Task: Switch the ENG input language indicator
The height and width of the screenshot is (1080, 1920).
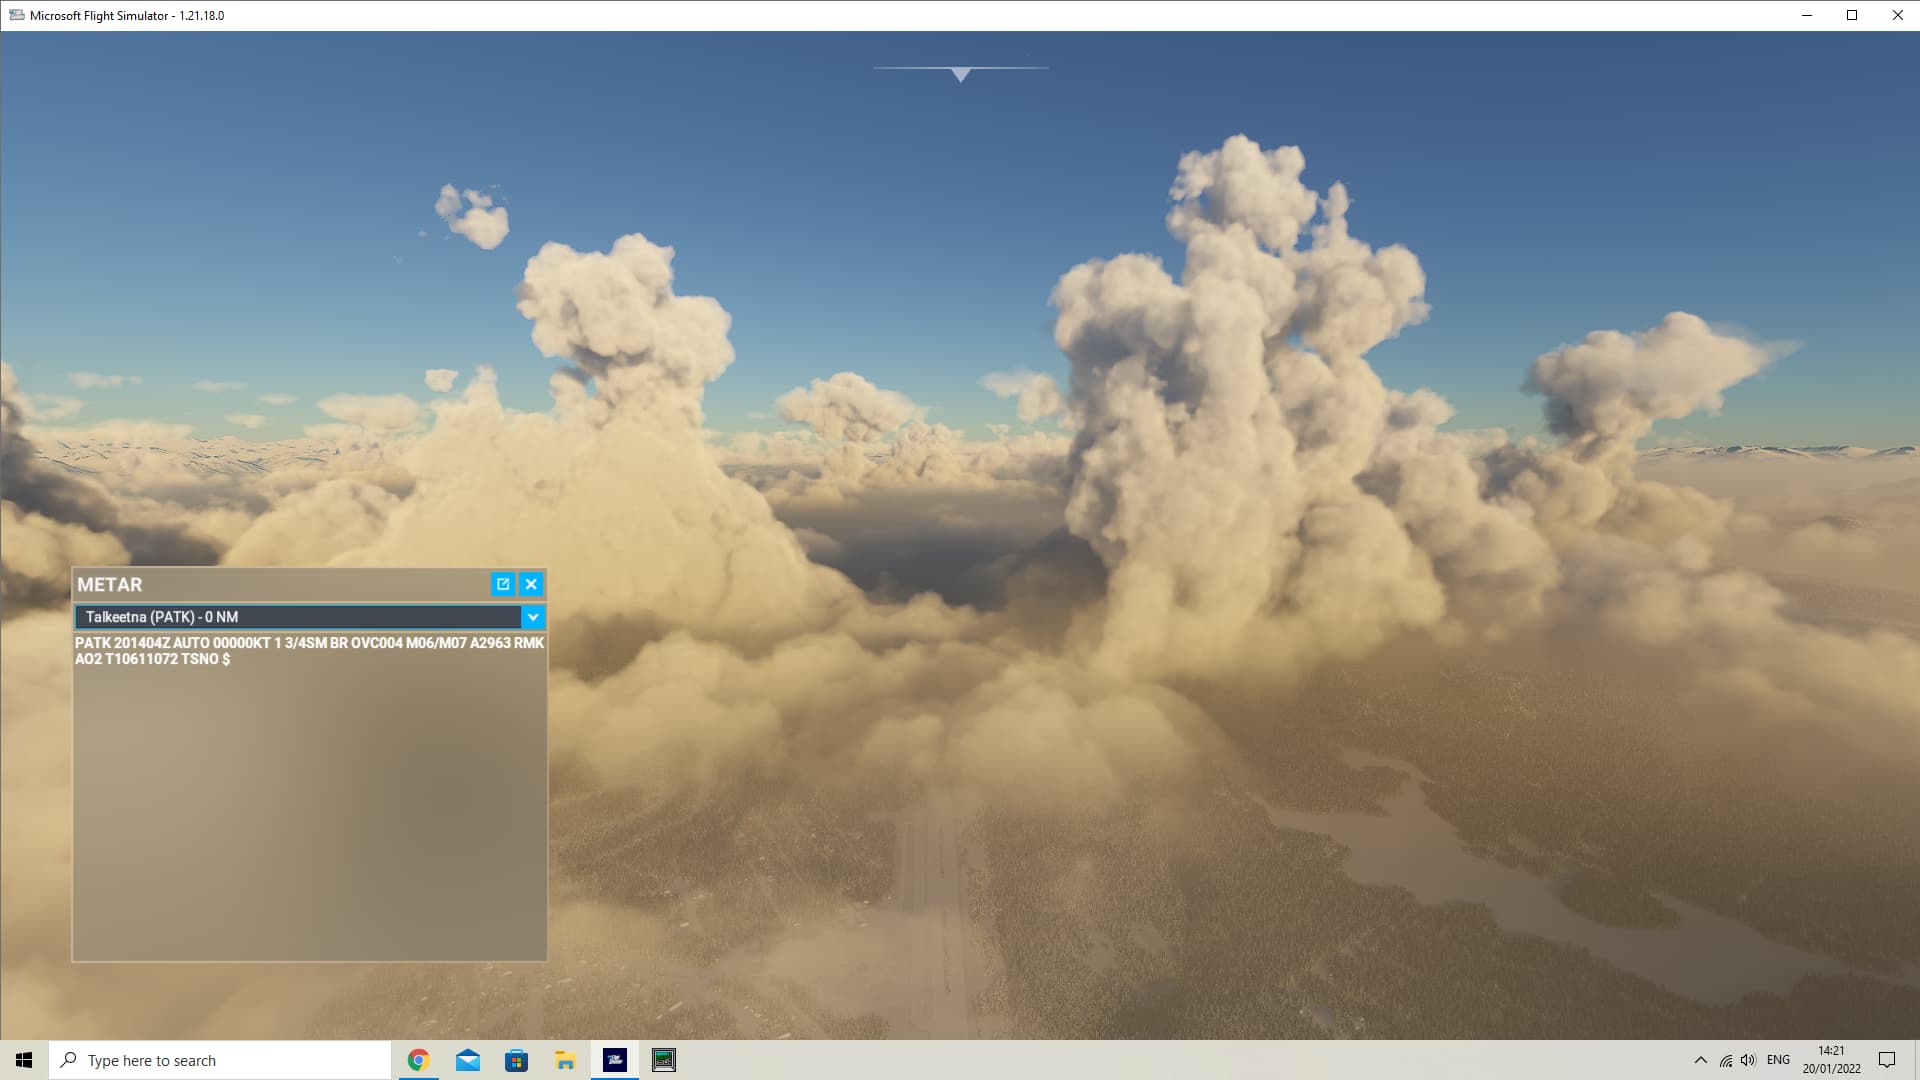Action: [x=1778, y=1060]
